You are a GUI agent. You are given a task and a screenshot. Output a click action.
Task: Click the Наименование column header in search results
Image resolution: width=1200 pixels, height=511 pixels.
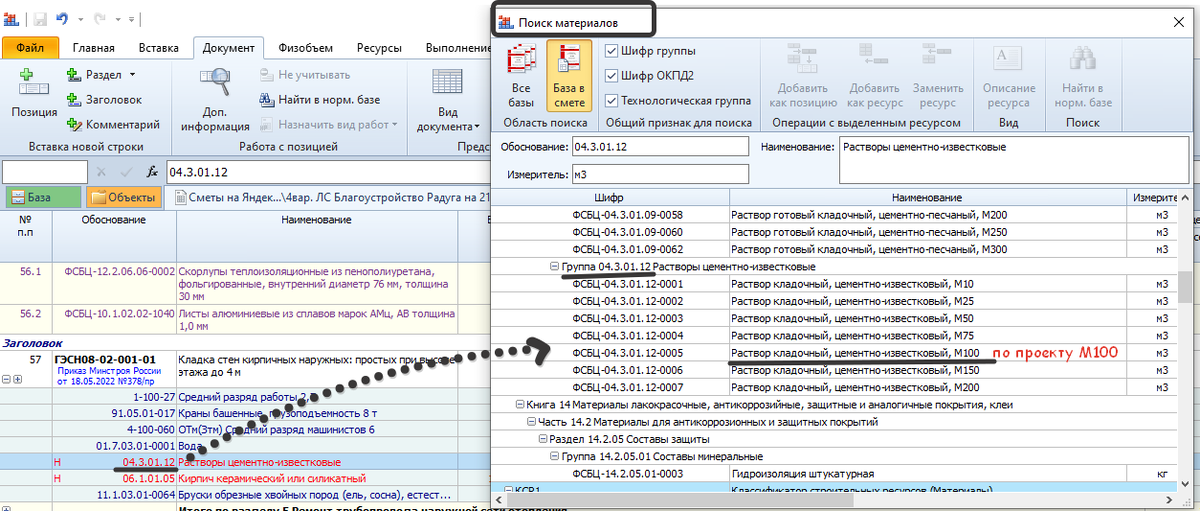(928, 198)
